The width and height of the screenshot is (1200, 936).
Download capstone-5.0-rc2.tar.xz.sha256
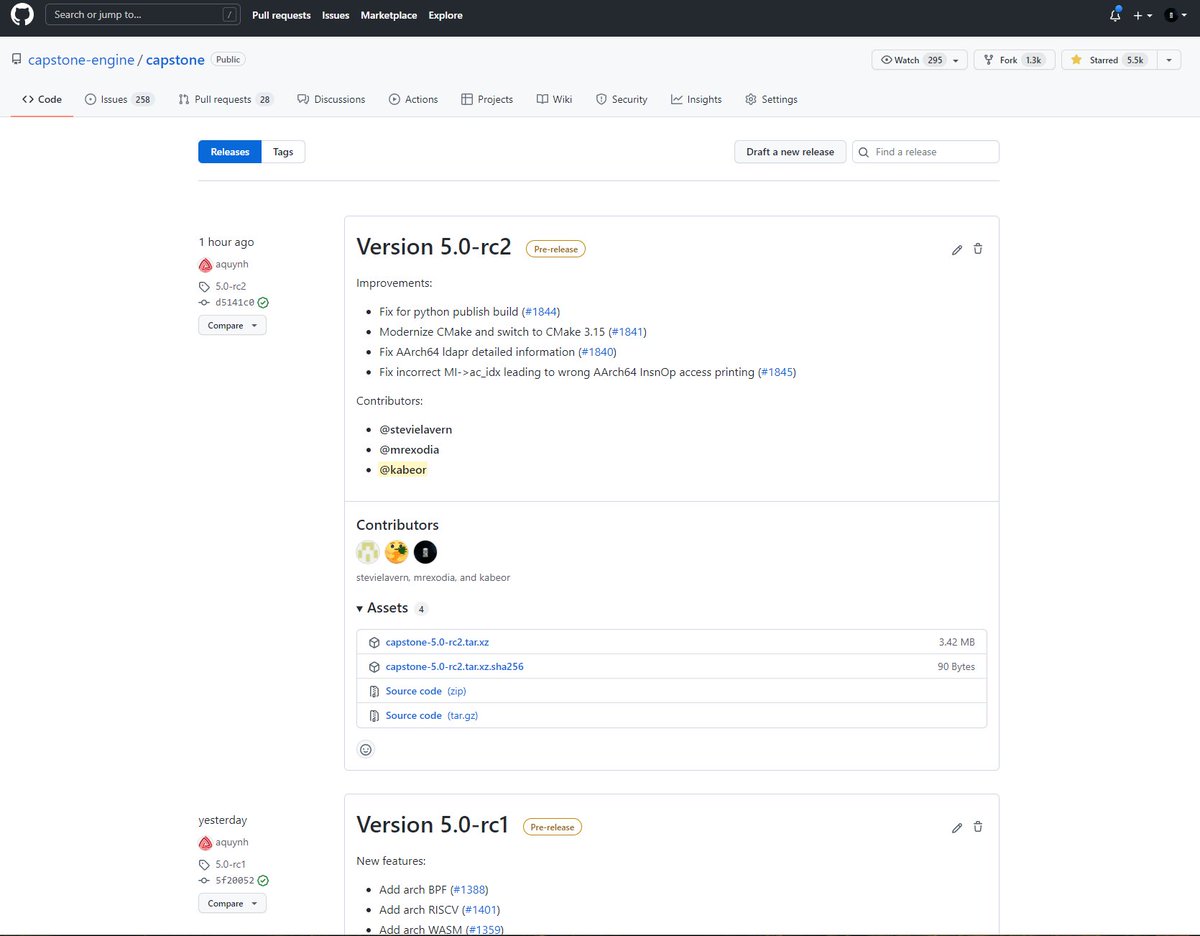[455, 666]
